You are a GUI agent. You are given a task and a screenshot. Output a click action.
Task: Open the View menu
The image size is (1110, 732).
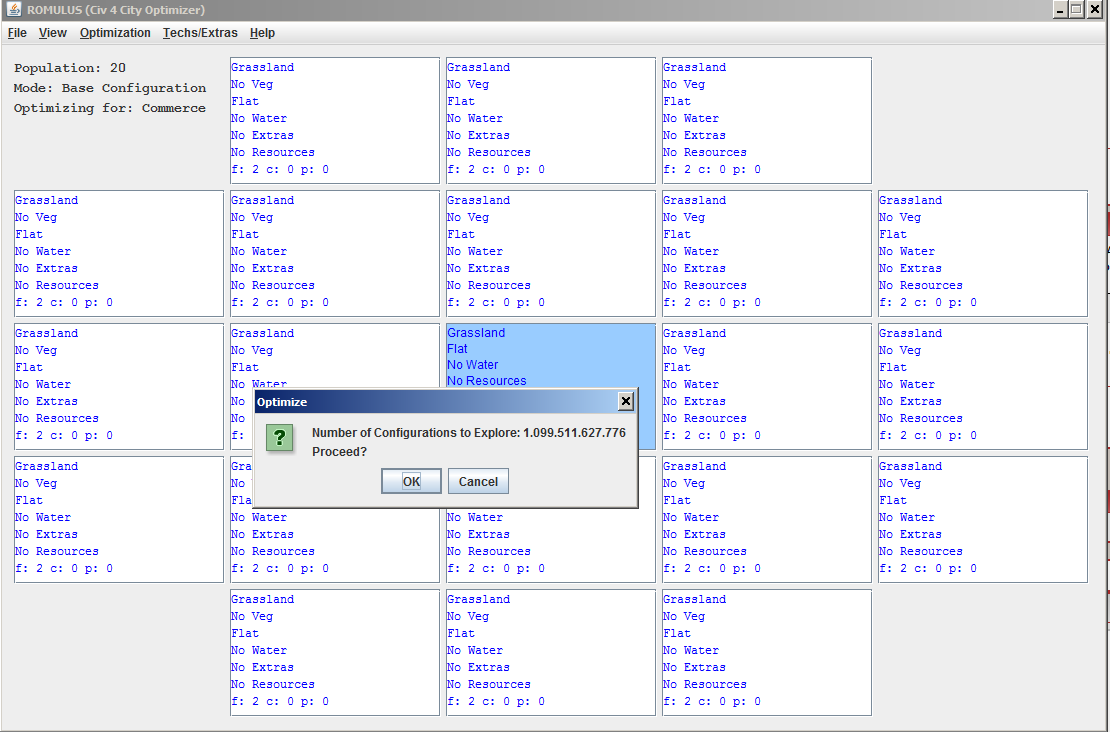click(52, 33)
